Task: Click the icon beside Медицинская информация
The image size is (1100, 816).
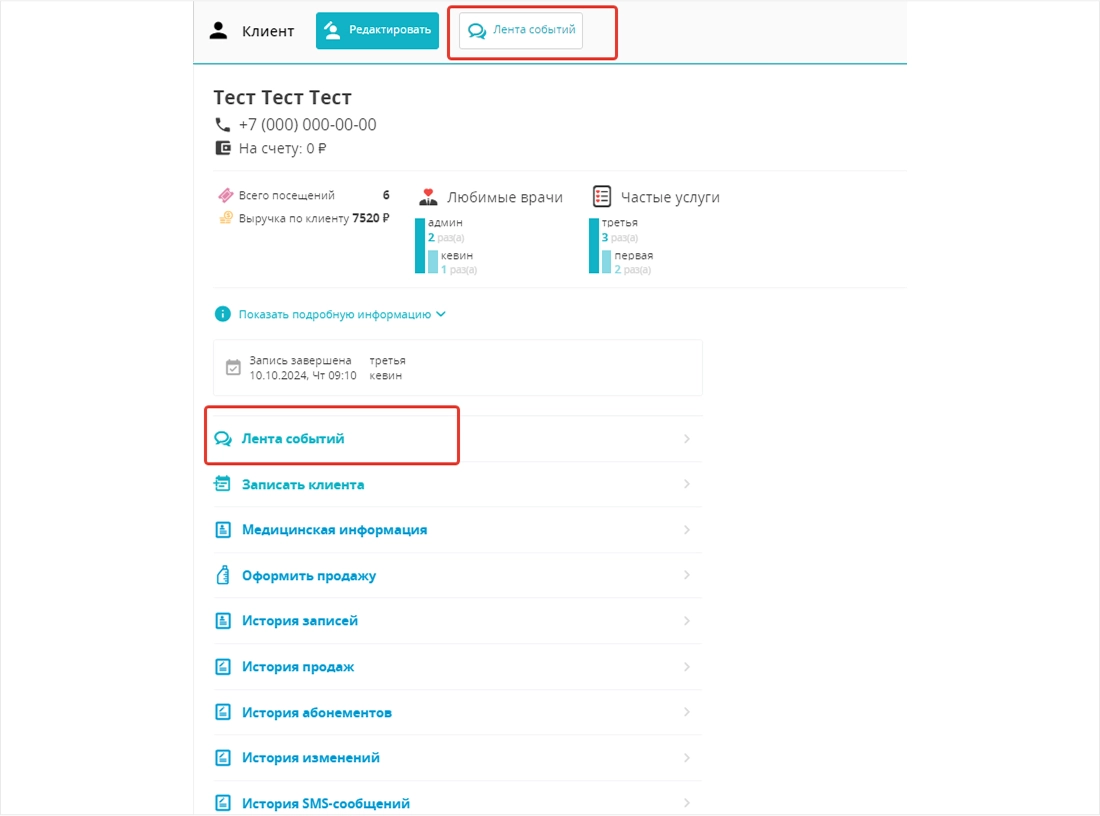Action: [x=222, y=530]
